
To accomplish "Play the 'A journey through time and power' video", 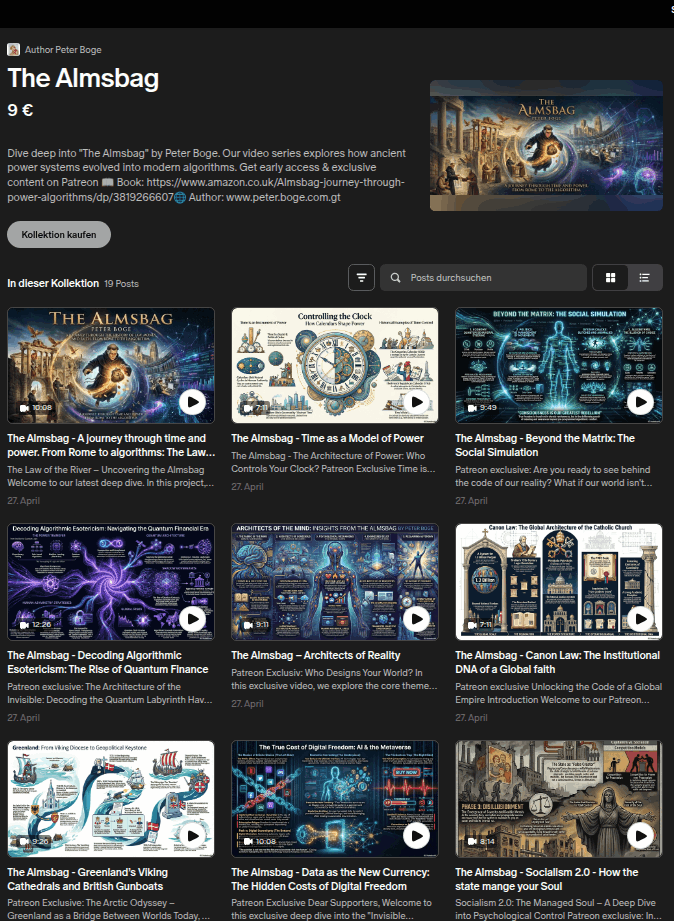I will pyautogui.click(x=192, y=402).
